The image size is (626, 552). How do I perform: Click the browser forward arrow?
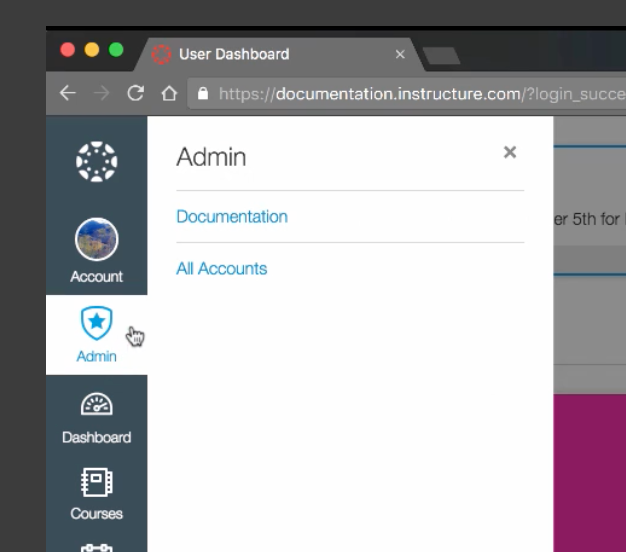[102, 94]
